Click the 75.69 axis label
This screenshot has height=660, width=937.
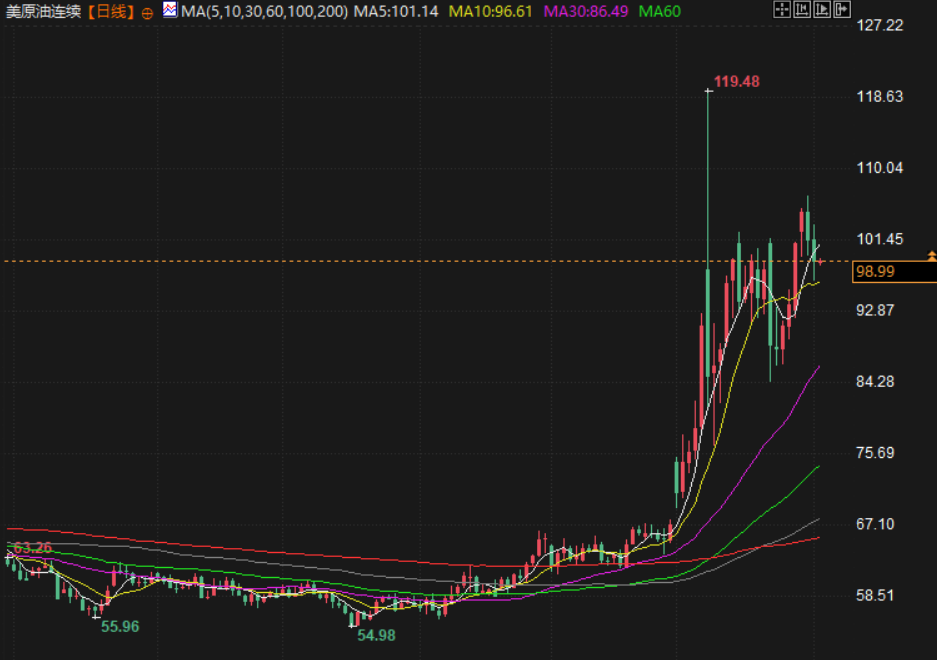(x=875, y=453)
